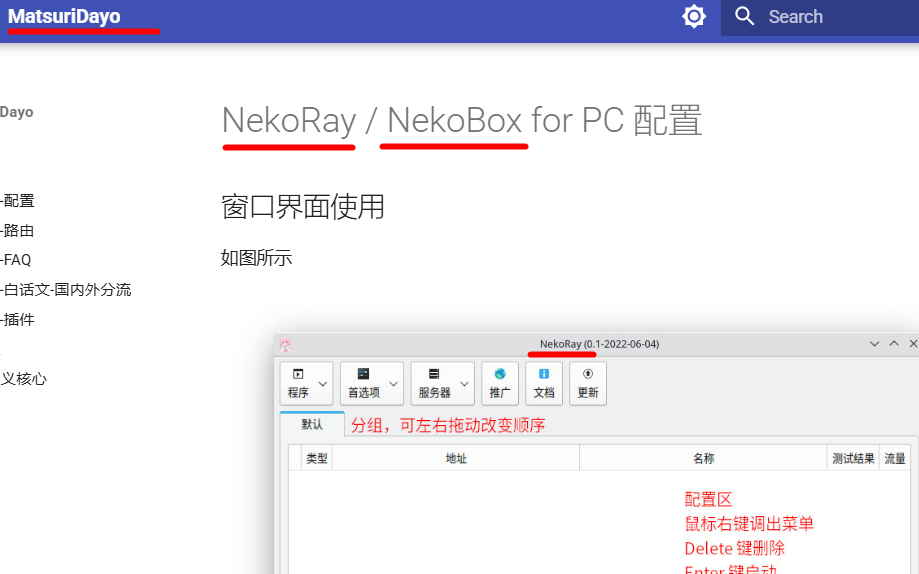Click the 首选项 (Preferences) toolbar icon
Image resolution: width=919 pixels, height=574 pixels.
click(x=363, y=383)
